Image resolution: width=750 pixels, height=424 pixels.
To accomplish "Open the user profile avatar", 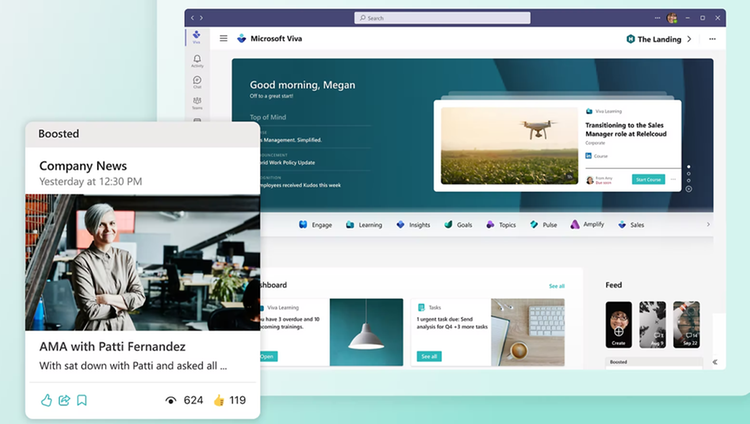I will (672, 18).
